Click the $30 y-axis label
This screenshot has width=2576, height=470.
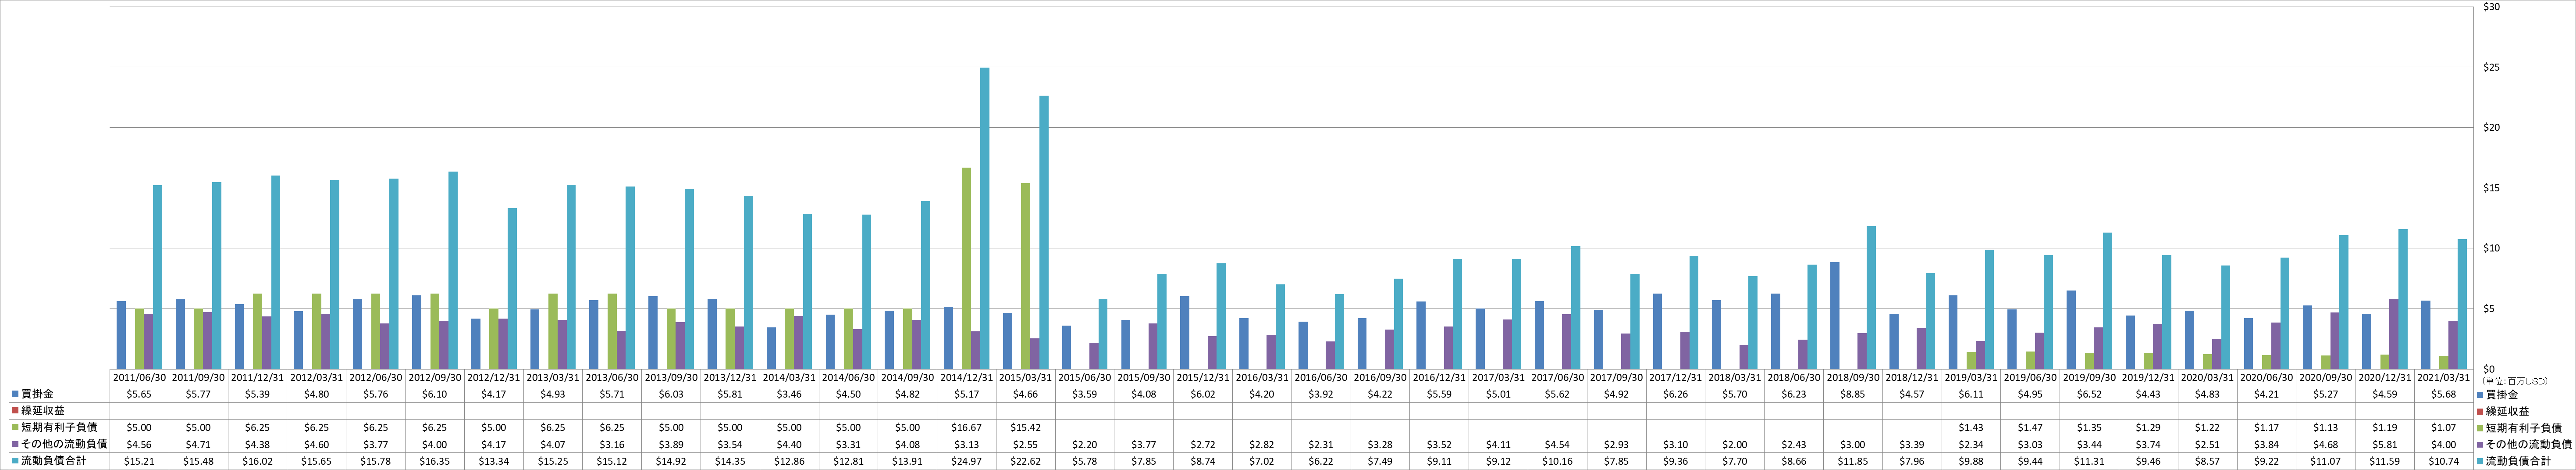click(2491, 7)
